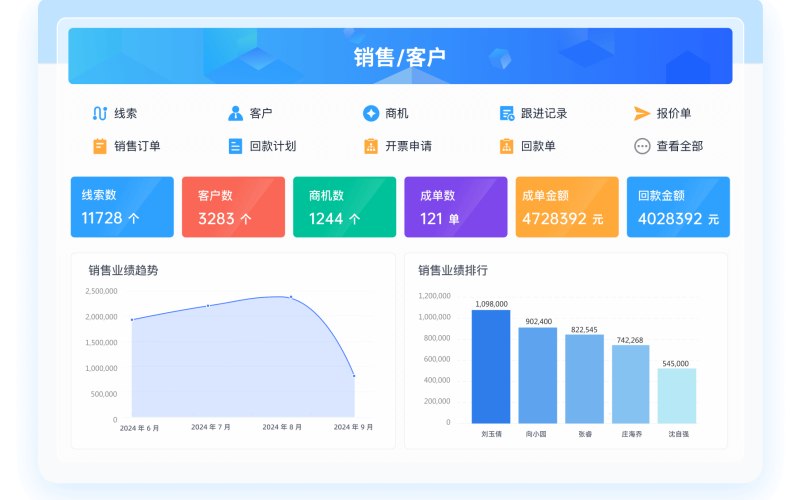Open the 客户 label link
The width and height of the screenshot is (800, 500).
[261, 113]
